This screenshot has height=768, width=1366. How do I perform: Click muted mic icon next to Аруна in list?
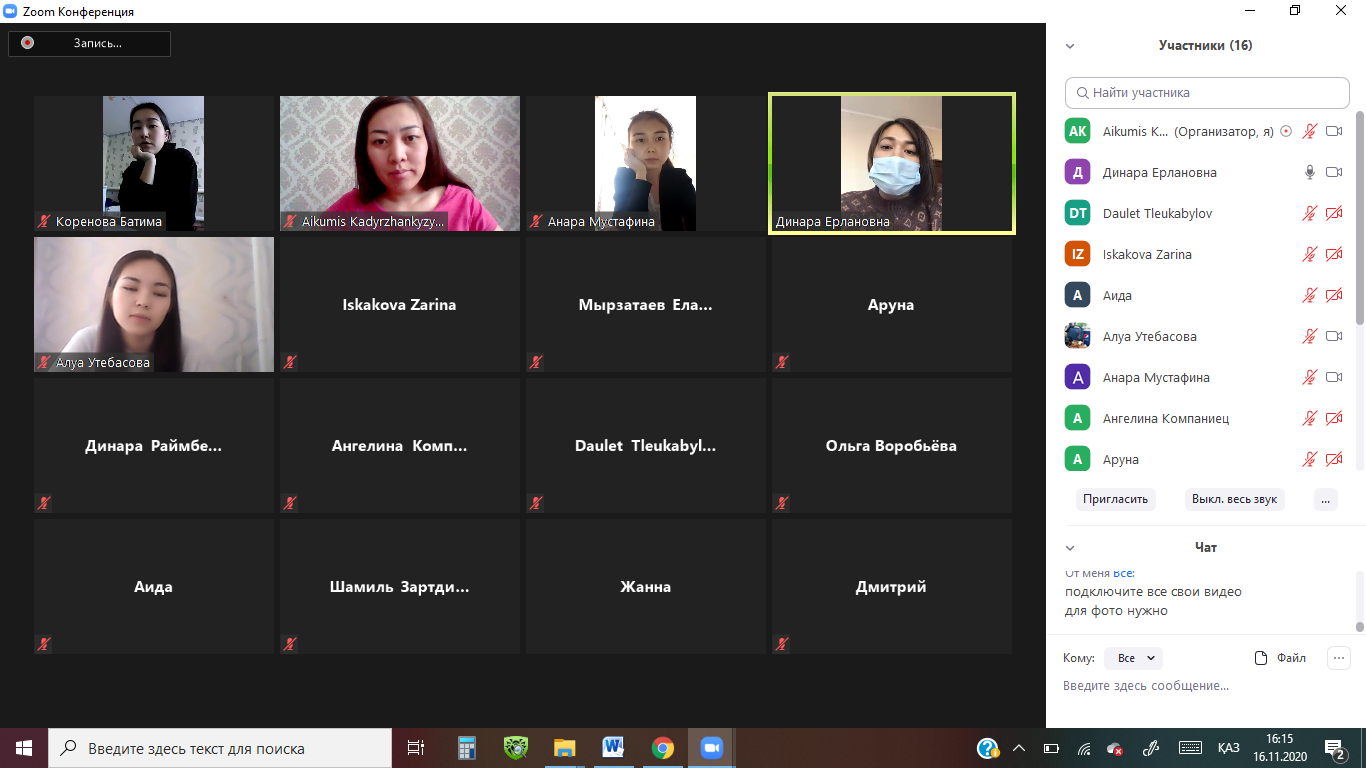click(1309, 459)
